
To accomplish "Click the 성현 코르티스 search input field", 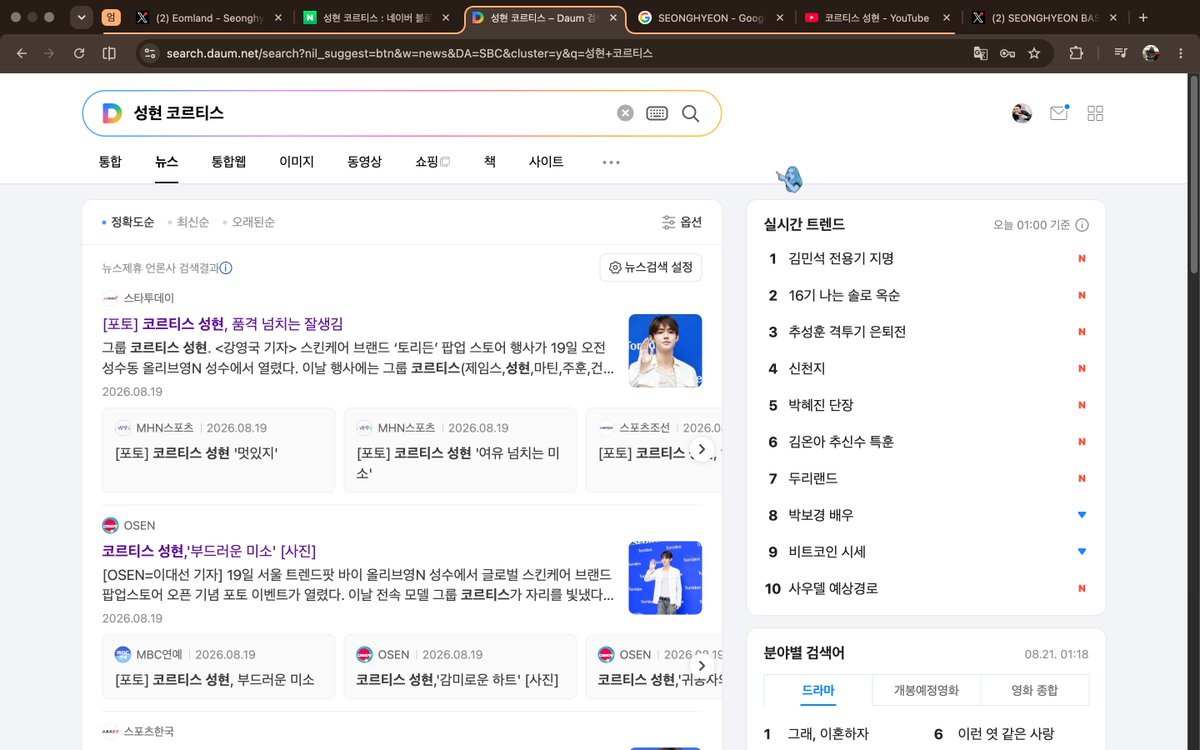I will click(370, 113).
